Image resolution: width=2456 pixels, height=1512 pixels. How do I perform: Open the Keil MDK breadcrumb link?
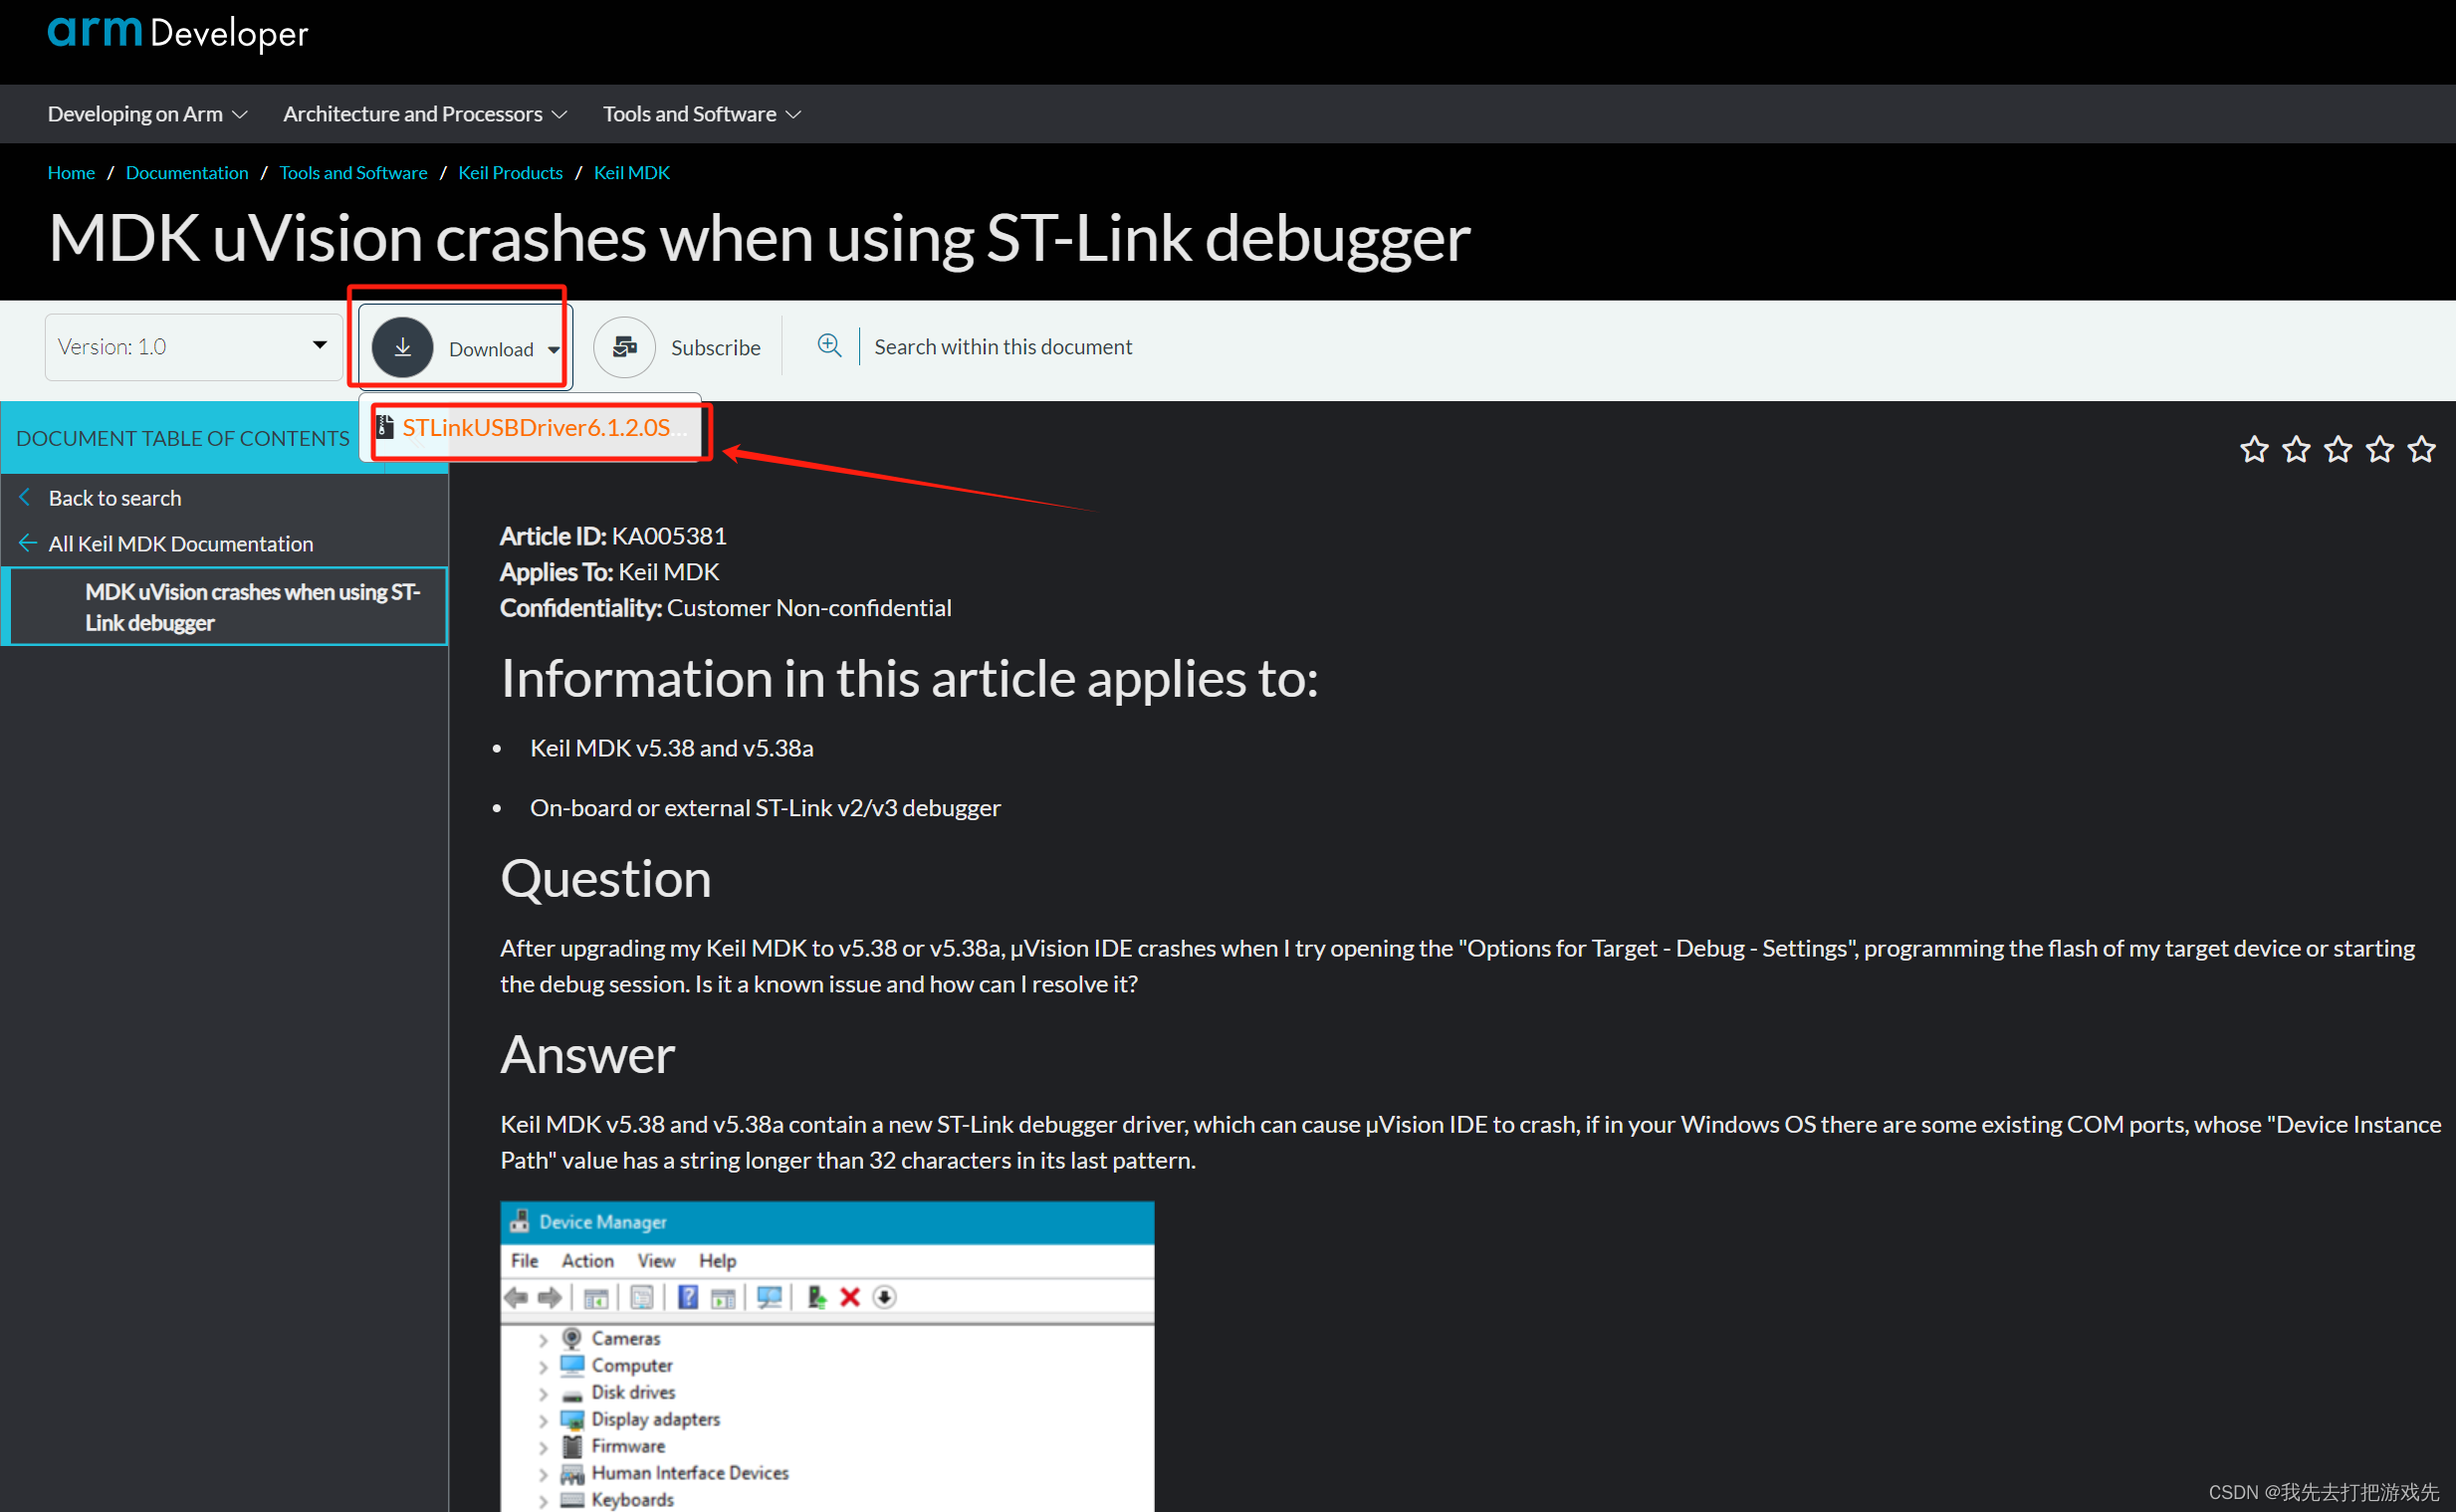[632, 172]
